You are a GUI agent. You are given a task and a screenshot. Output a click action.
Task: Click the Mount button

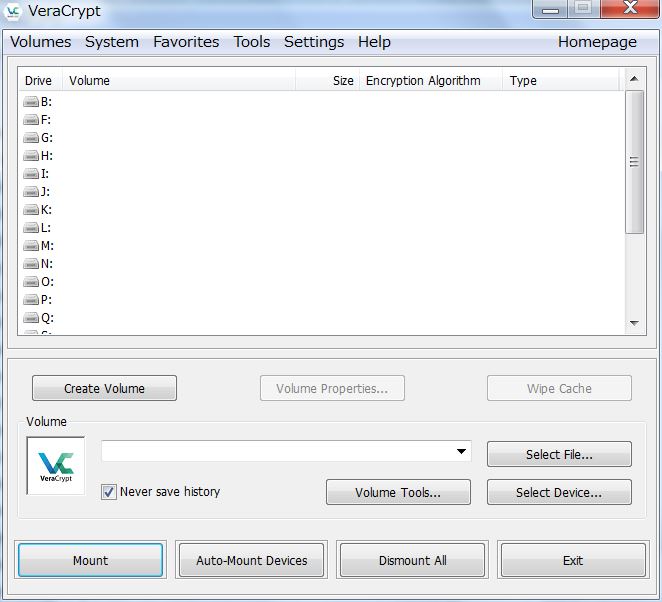click(x=90, y=560)
